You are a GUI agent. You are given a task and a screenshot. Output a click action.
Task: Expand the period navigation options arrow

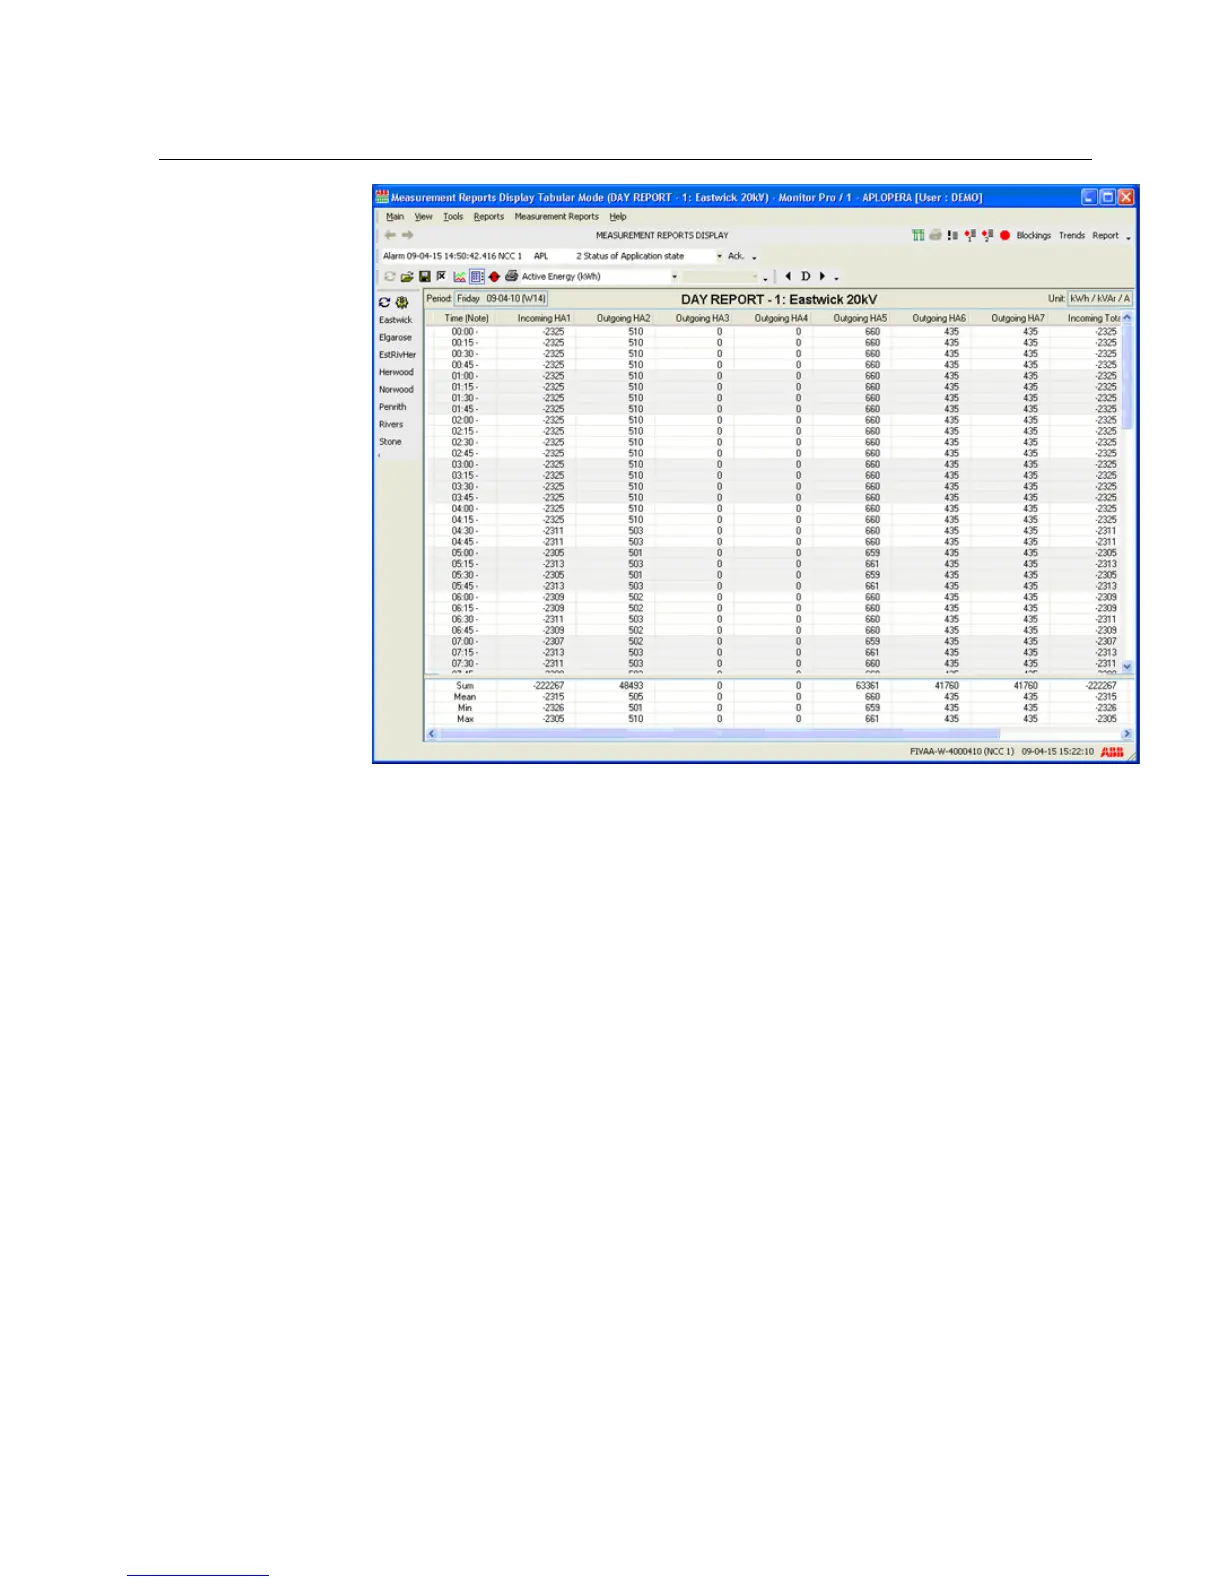pyautogui.click(x=836, y=278)
